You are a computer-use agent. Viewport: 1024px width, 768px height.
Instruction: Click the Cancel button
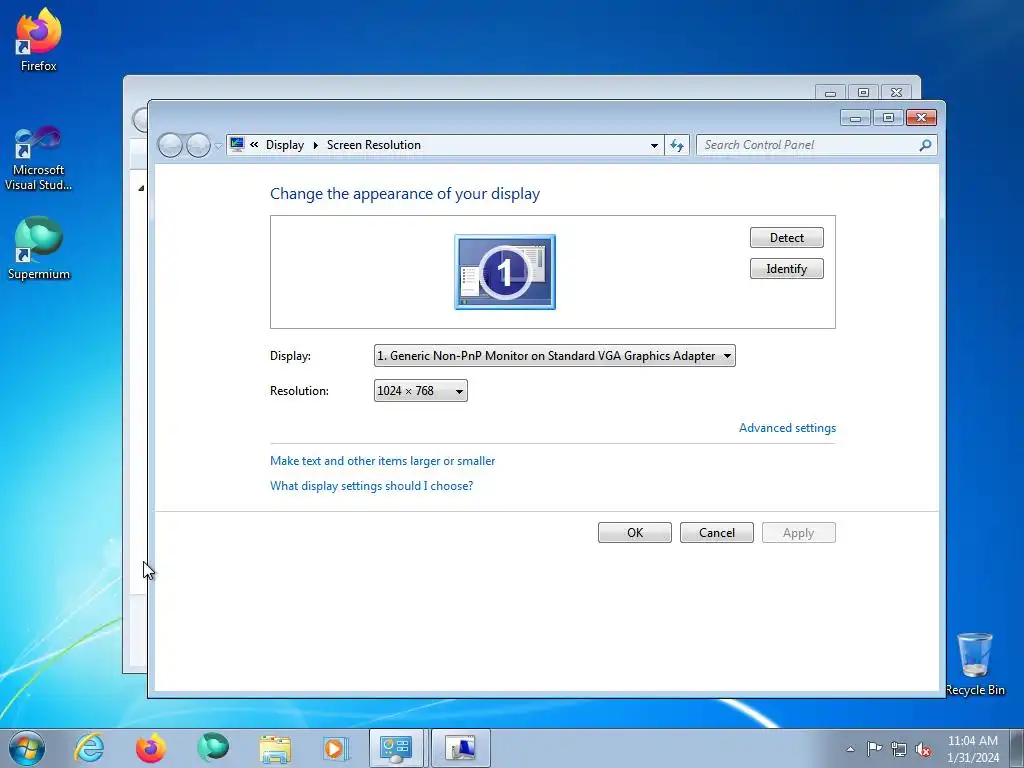(x=716, y=532)
